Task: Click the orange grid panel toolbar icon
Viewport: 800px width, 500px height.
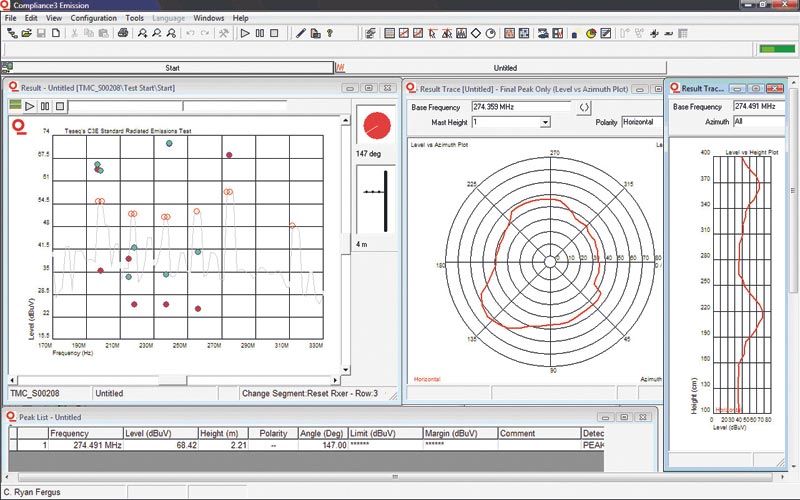Action: (509, 34)
